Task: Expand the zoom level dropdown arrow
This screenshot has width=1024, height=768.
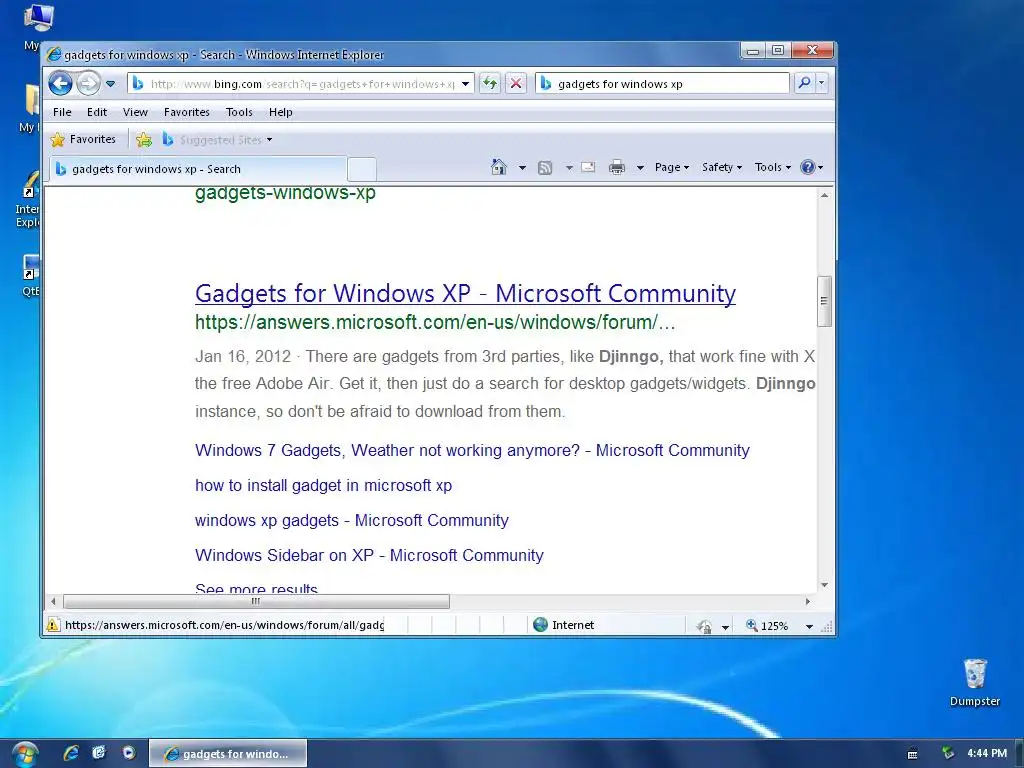Action: [x=809, y=626]
